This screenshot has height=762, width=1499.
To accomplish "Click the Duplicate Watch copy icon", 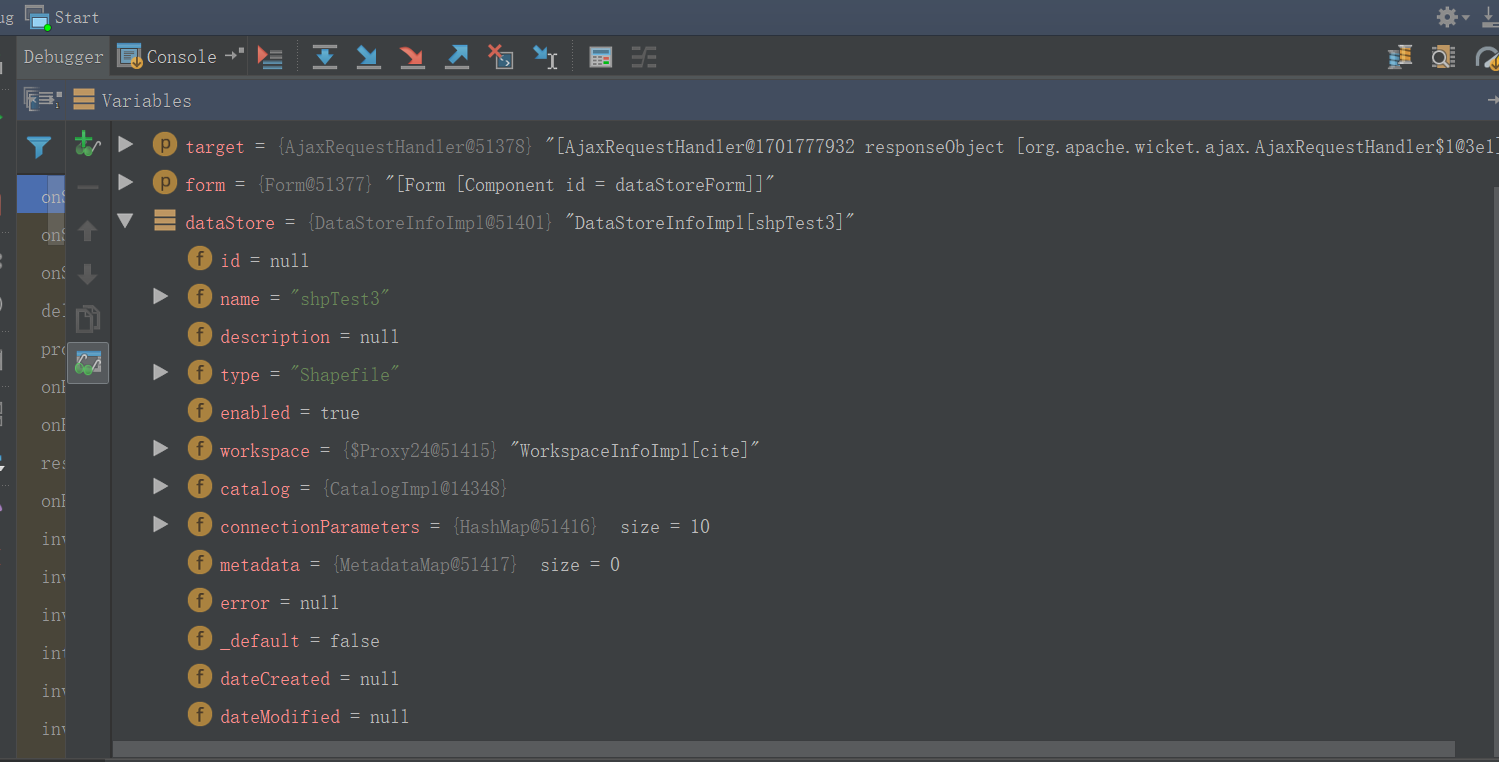I will [x=88, y=319].
